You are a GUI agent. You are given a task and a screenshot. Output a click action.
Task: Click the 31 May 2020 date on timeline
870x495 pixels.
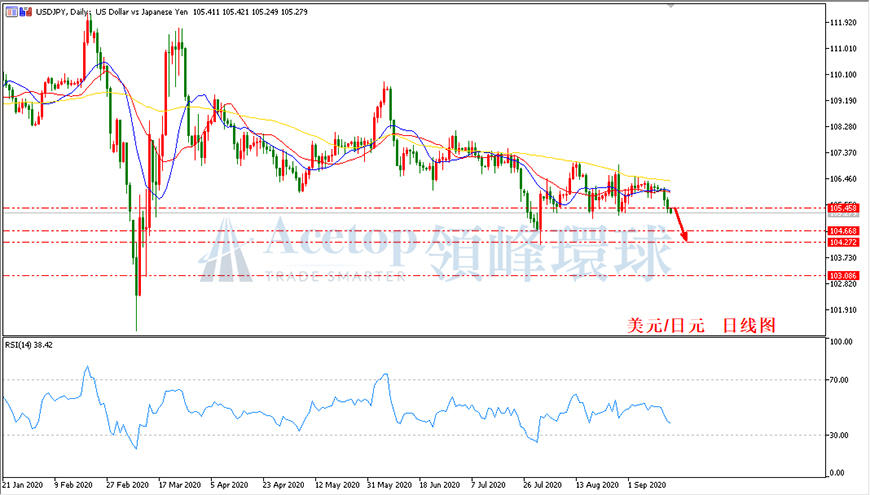(390, 485)
